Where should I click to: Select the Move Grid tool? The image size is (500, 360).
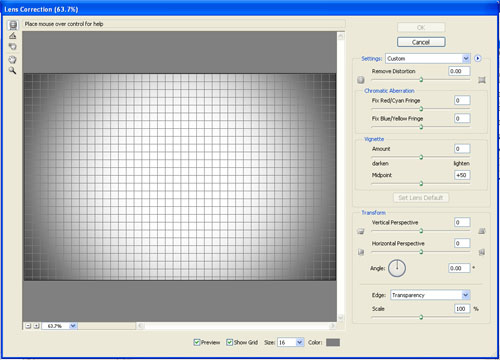(x=13, y=46)
